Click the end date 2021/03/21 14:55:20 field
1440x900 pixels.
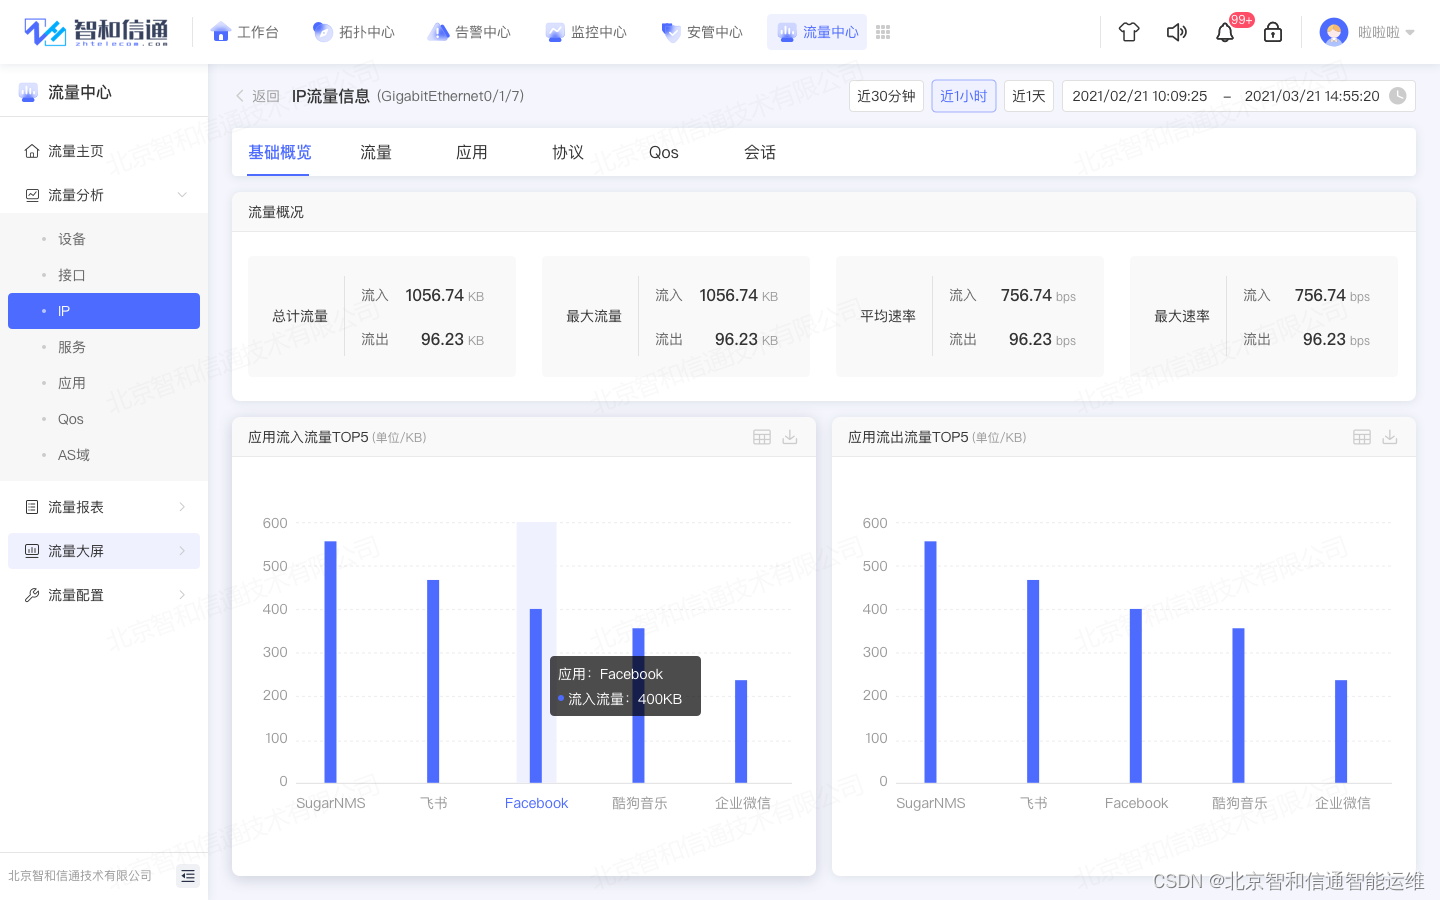pyautogui.click(x=1312, y=96)
